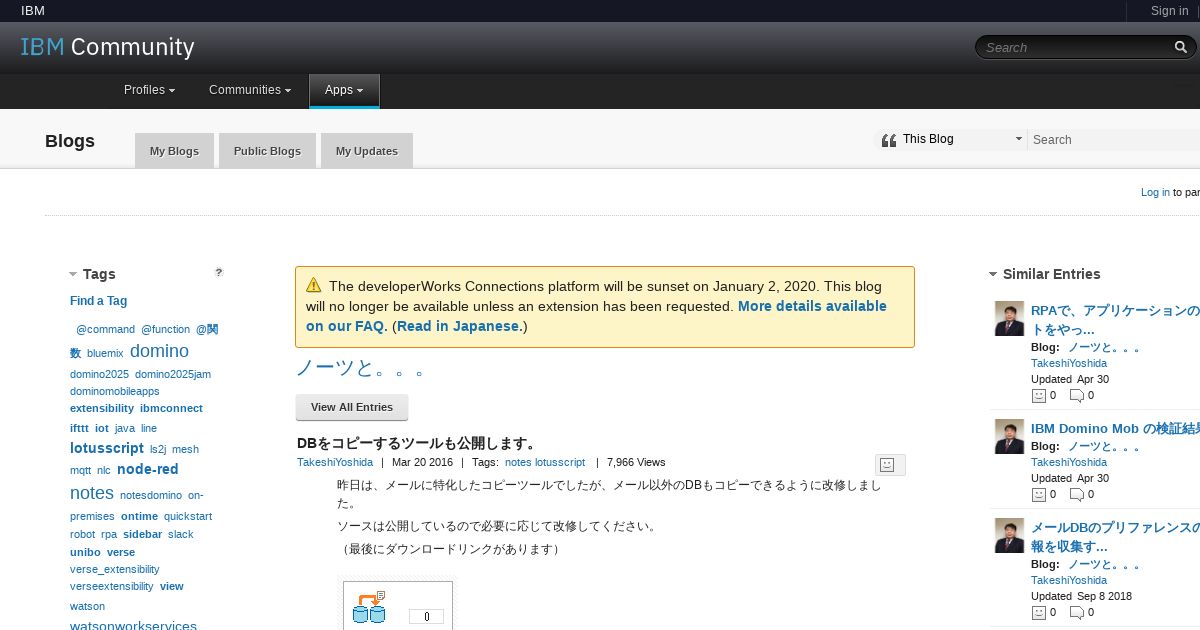This screenshot has width=1200, height=630.
Task: Select the unibo tag in the tag cloud
Action: tap(85, 552)
